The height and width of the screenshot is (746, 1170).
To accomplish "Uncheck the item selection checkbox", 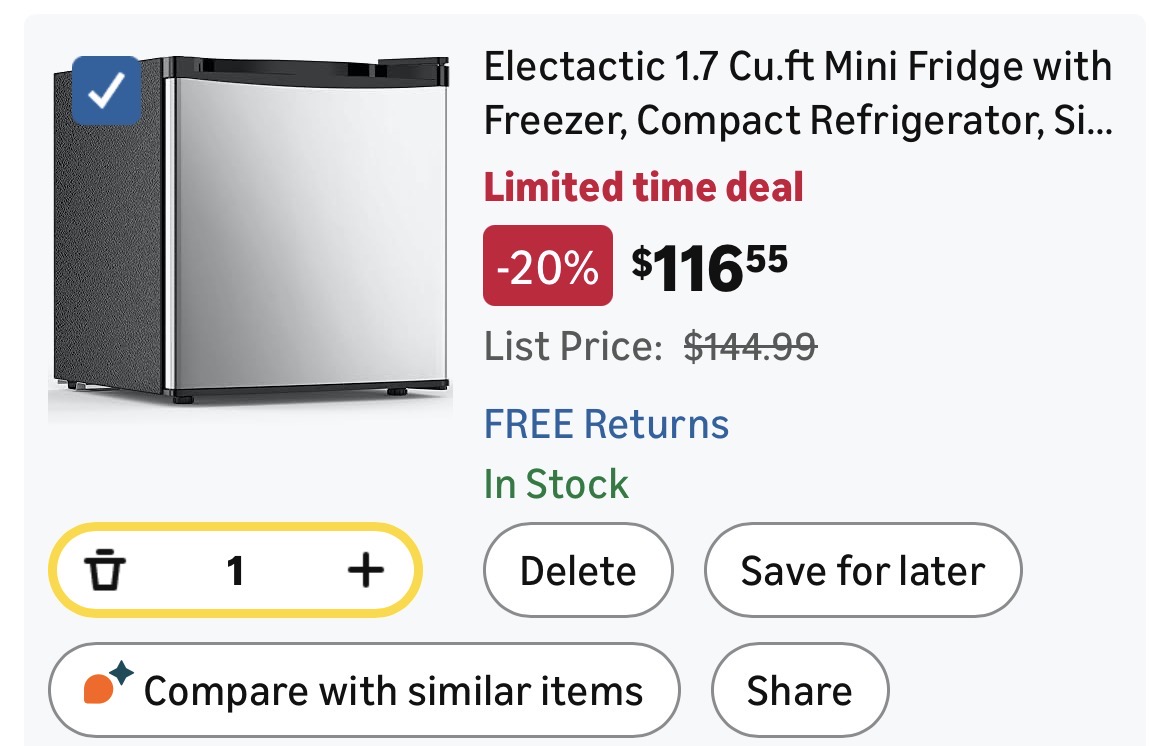I will pos(106,91).
